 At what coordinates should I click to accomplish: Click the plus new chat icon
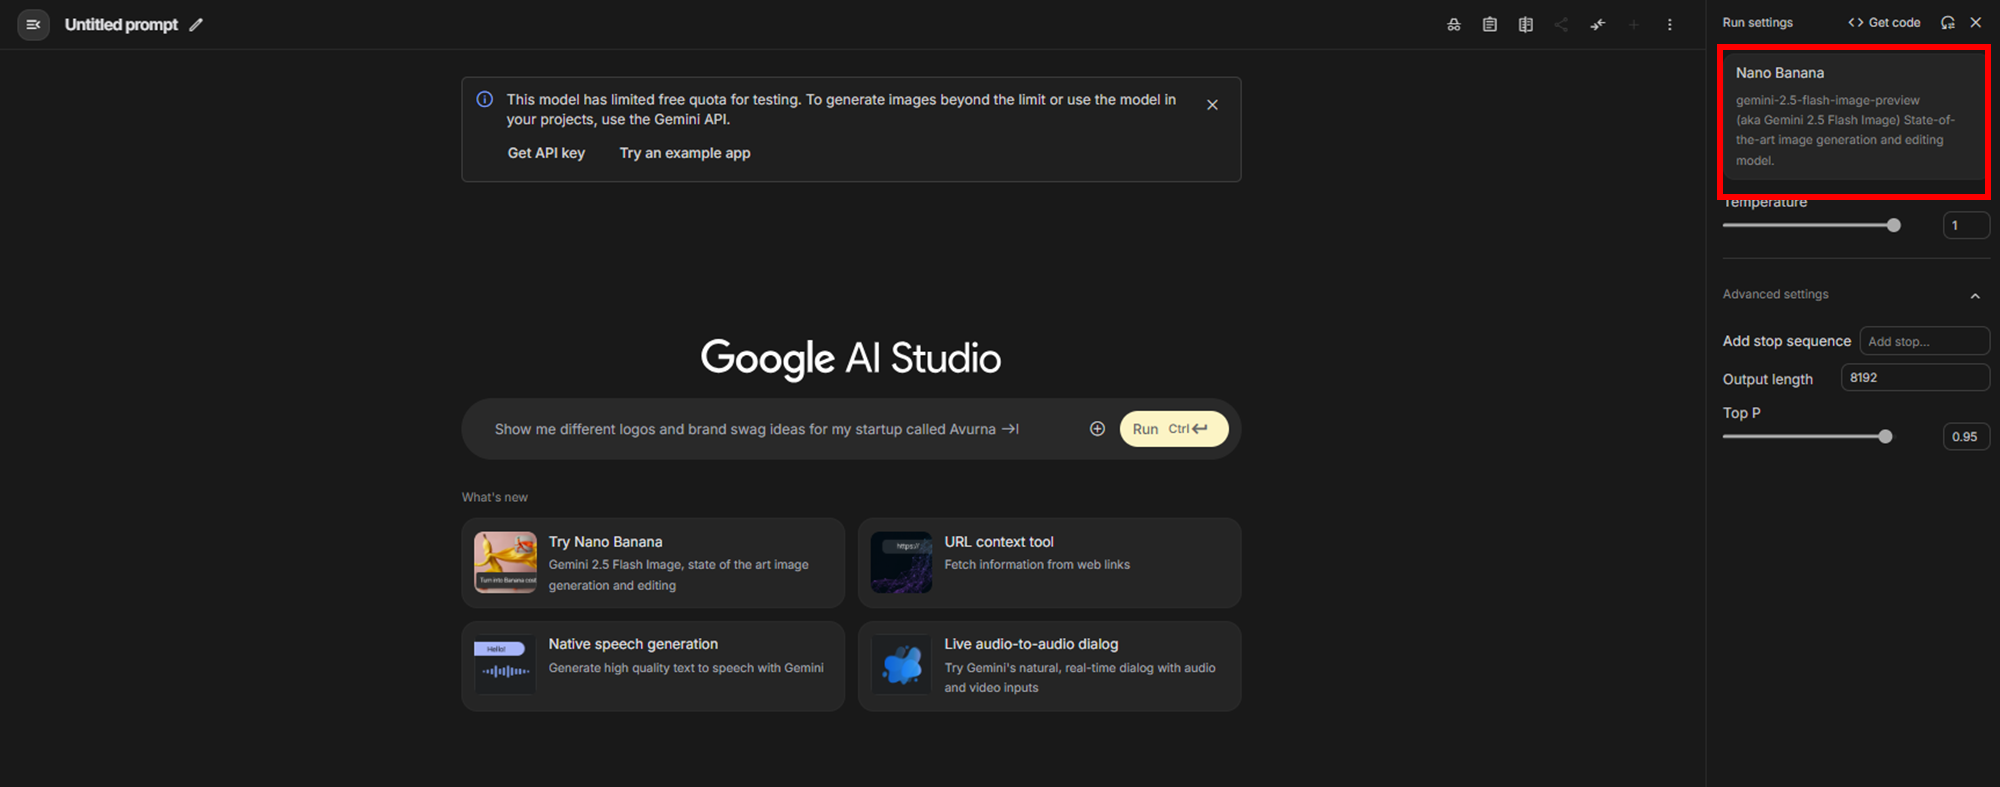point(1634,24)
